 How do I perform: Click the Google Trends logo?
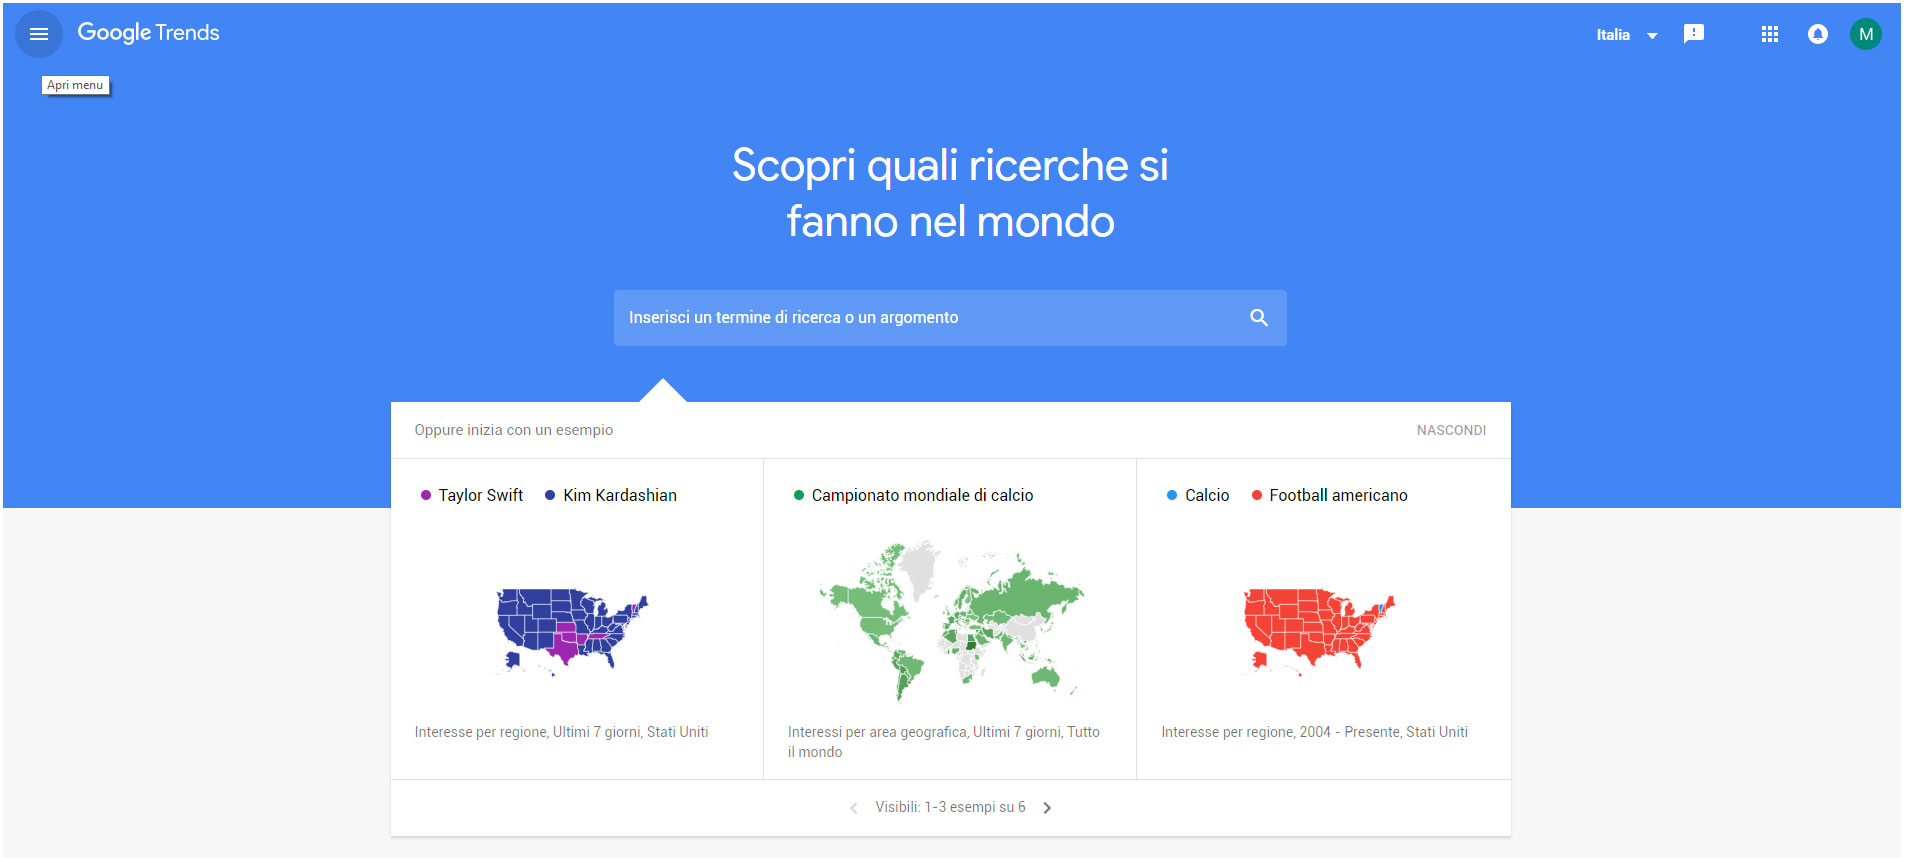tap(148, 32)
